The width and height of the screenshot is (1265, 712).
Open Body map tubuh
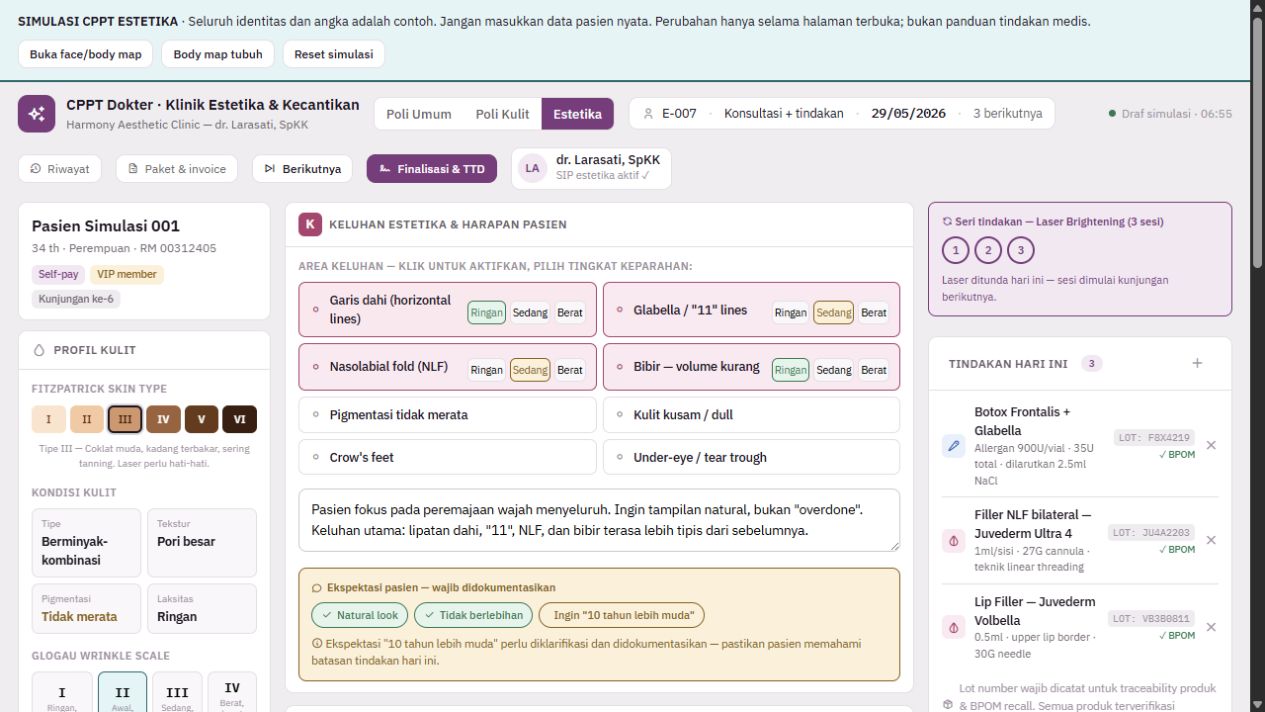218,54
